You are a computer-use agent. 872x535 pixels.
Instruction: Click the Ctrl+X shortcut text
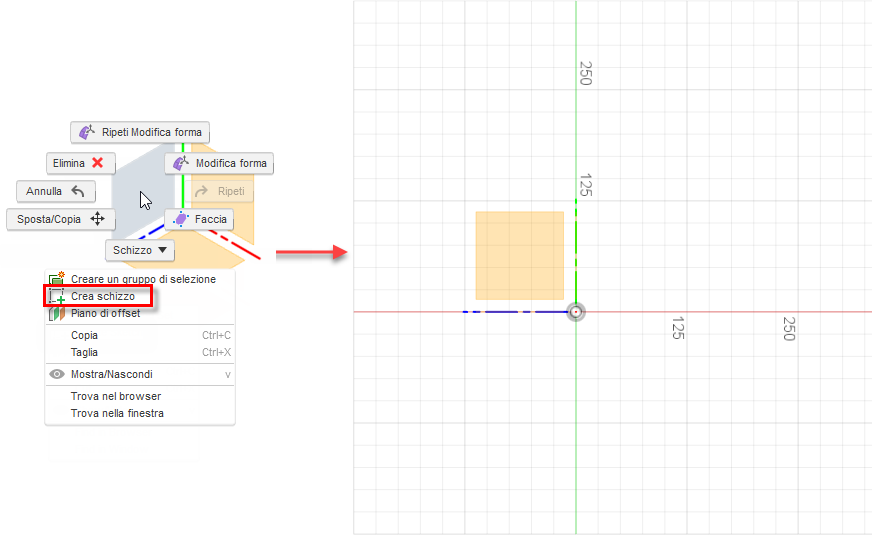216,352
